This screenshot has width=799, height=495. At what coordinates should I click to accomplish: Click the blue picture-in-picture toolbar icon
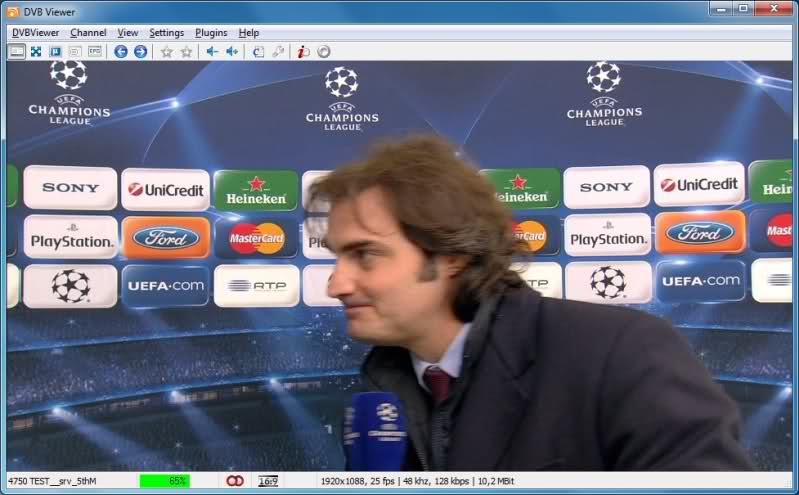pyautogui.click(x=56, y=51)
